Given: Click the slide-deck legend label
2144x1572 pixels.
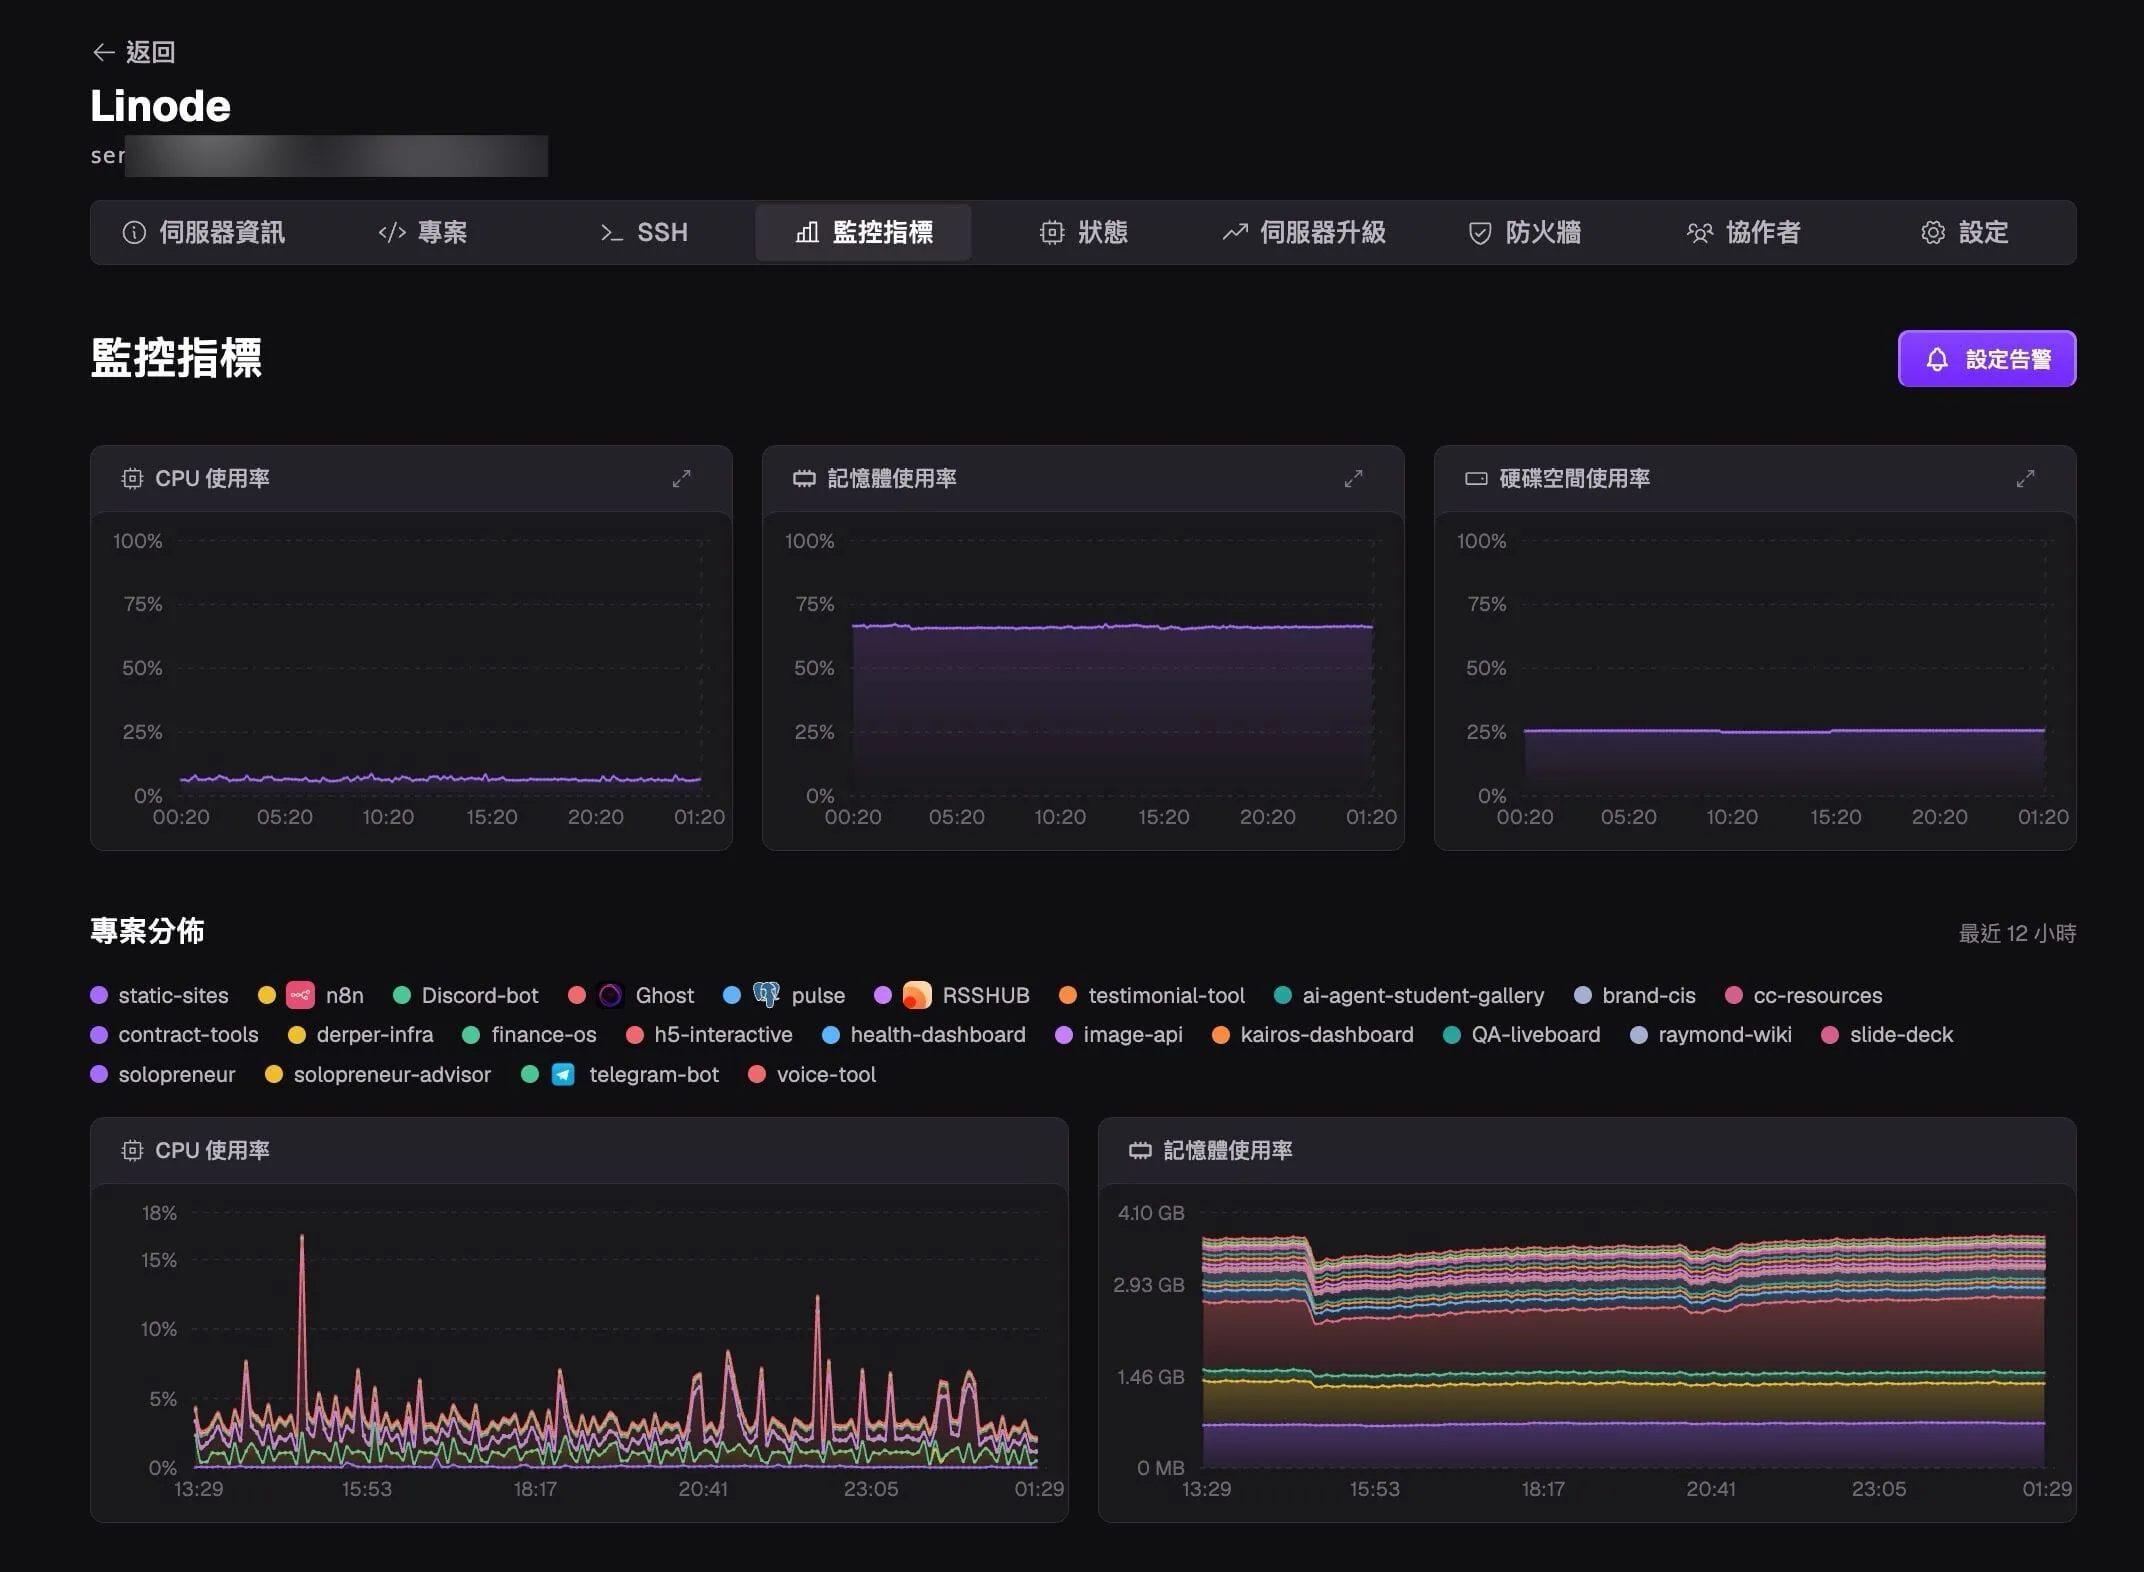Looking at the screenshot, I should point(1901,1034).
